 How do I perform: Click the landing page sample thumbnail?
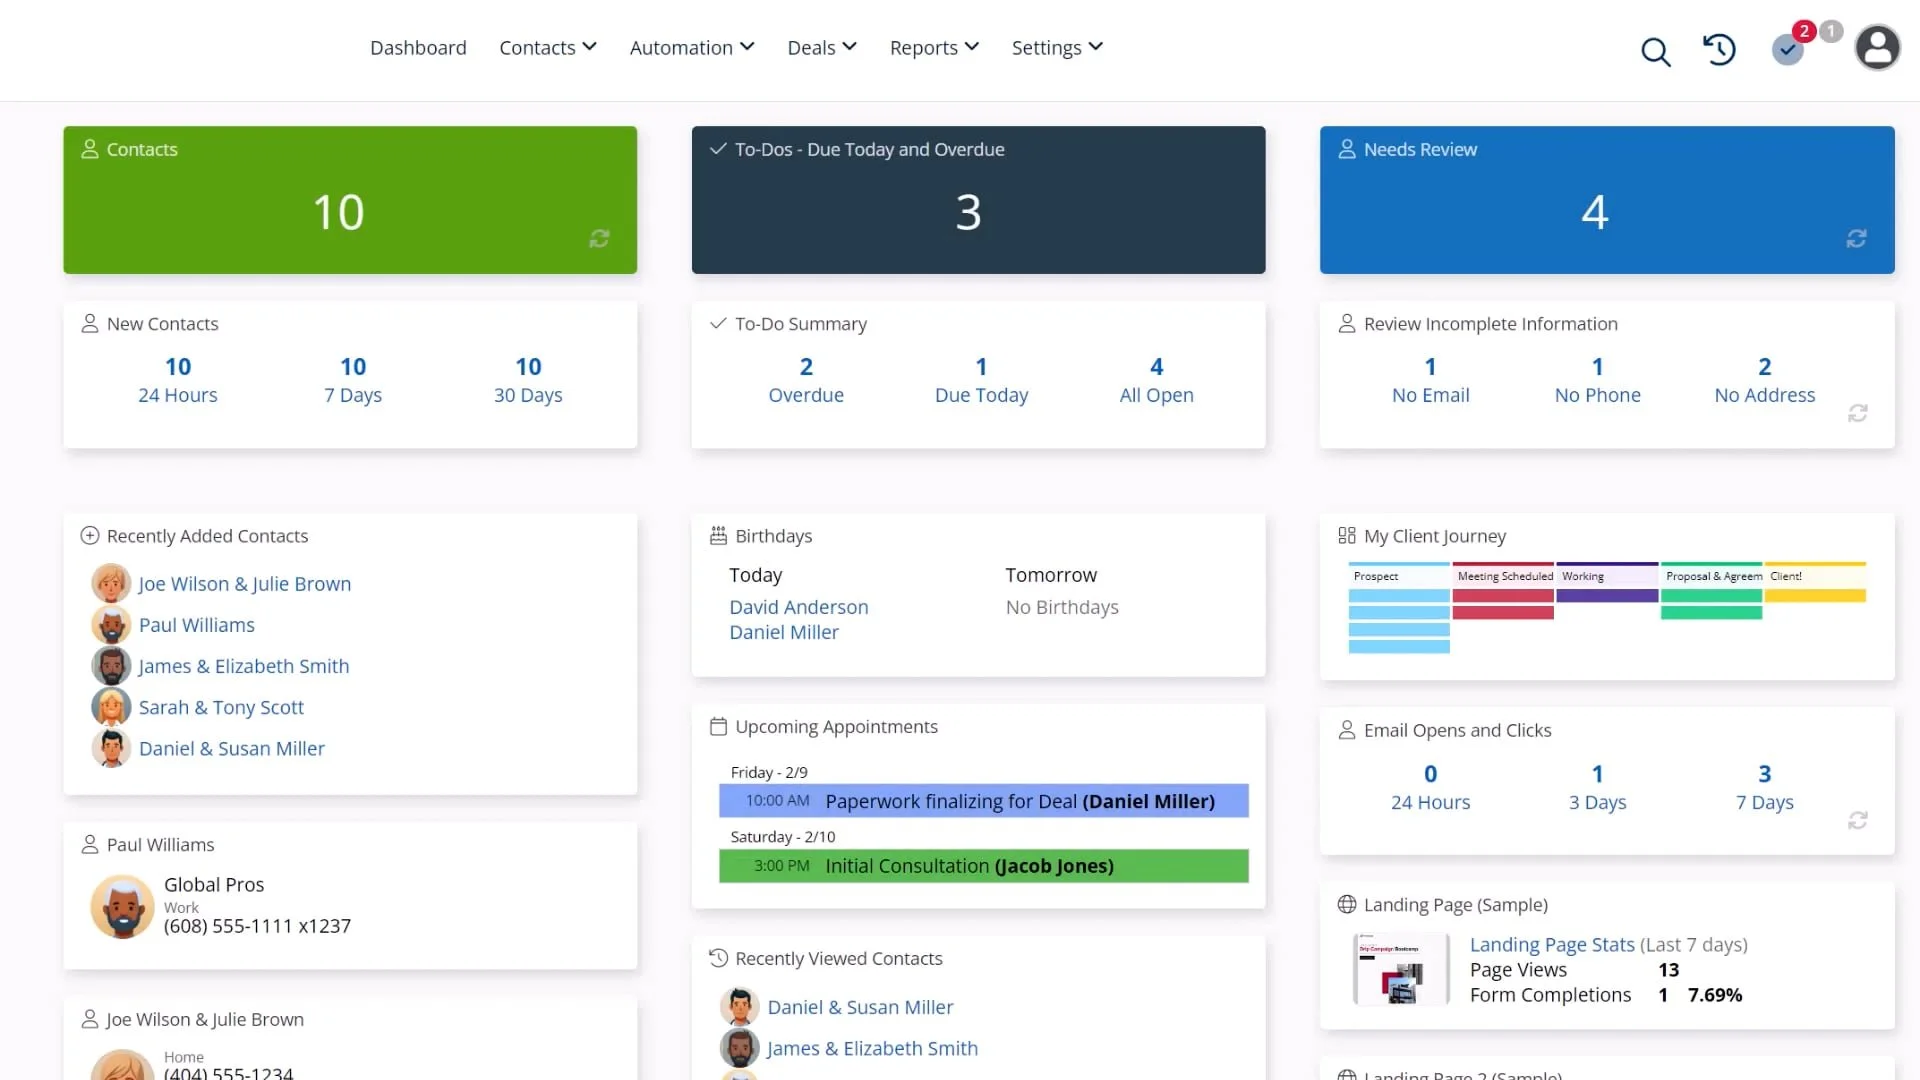(1400, 969)
